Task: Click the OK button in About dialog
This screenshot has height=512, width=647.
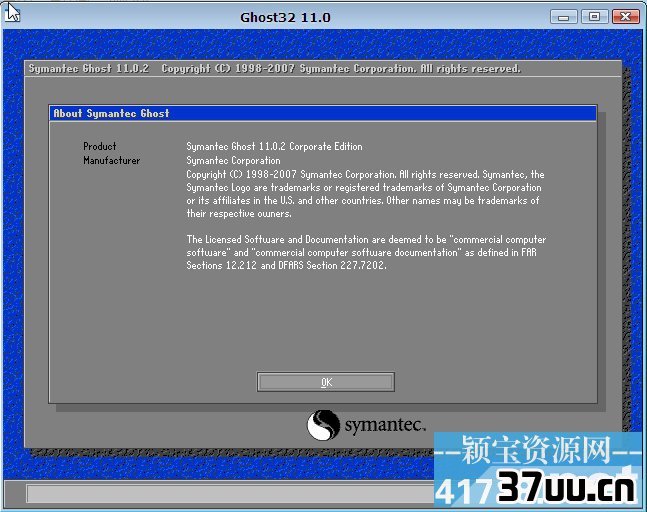Action: 326,382
